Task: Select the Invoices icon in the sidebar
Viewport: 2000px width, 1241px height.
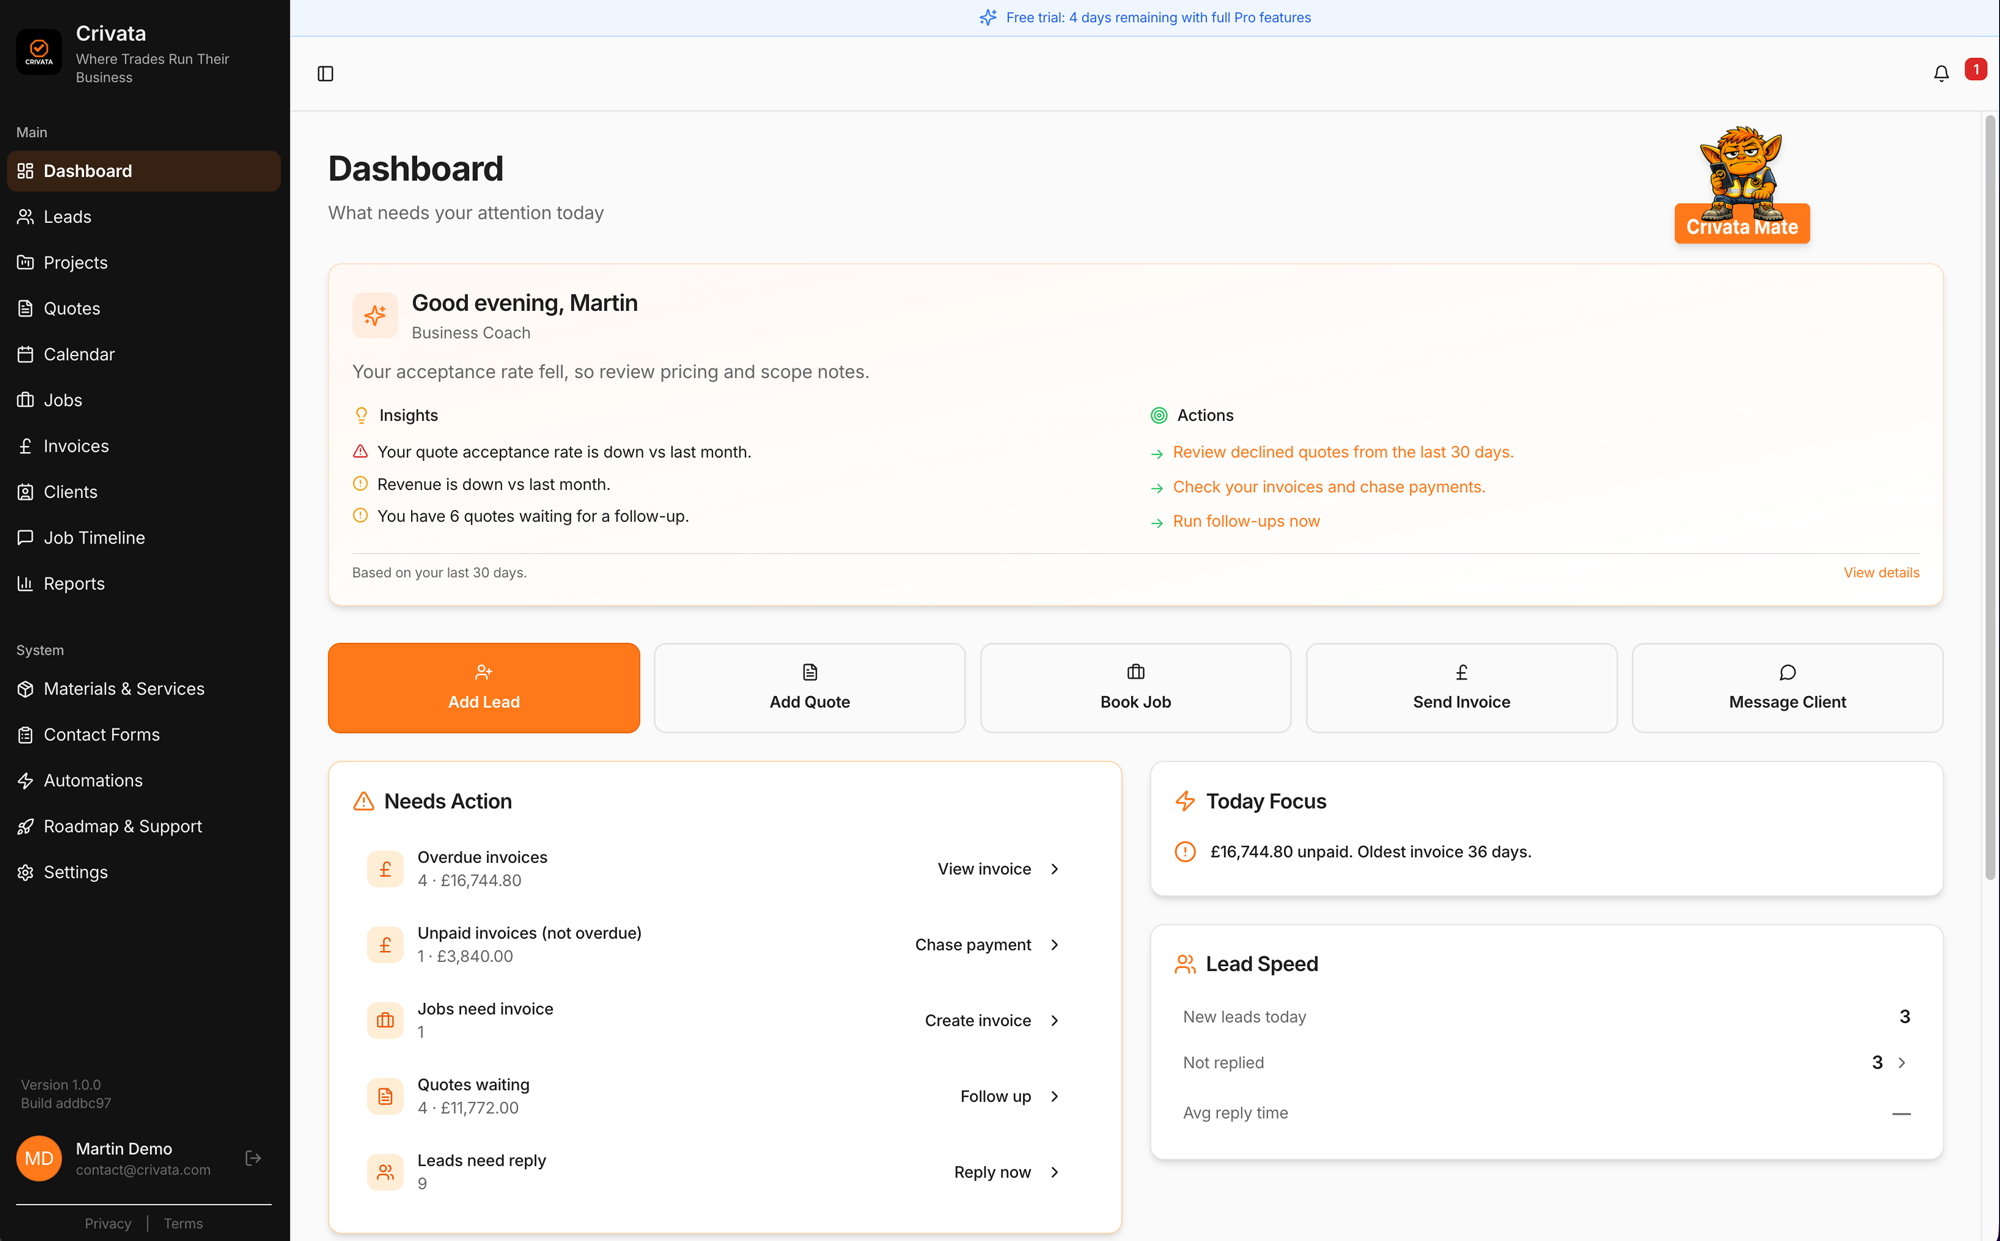Action: pos(25,446)
